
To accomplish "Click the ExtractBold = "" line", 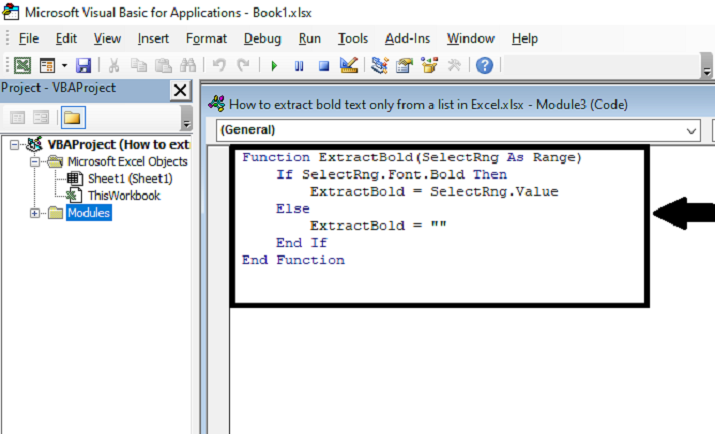I will pos(378,226).
